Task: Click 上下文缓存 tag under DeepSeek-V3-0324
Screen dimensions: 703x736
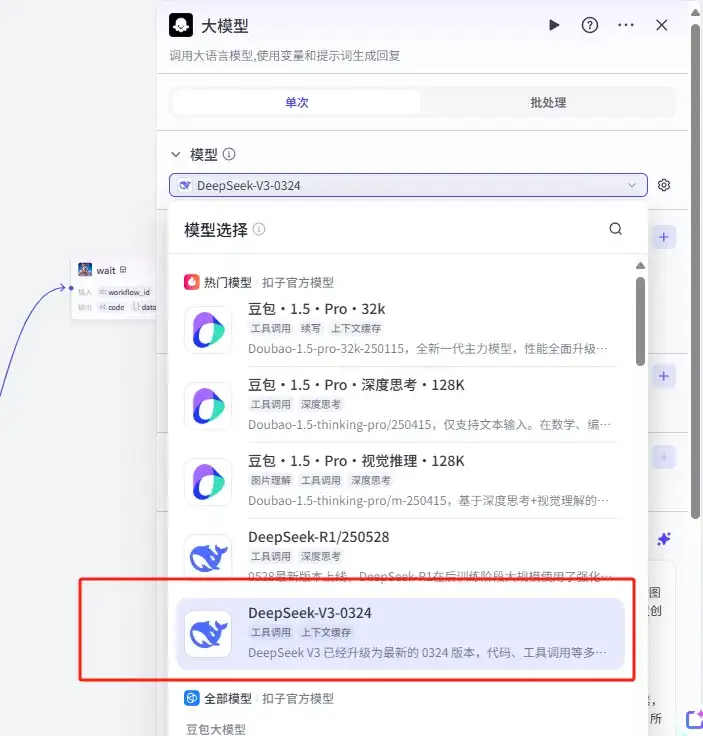Action: [326, 632]
